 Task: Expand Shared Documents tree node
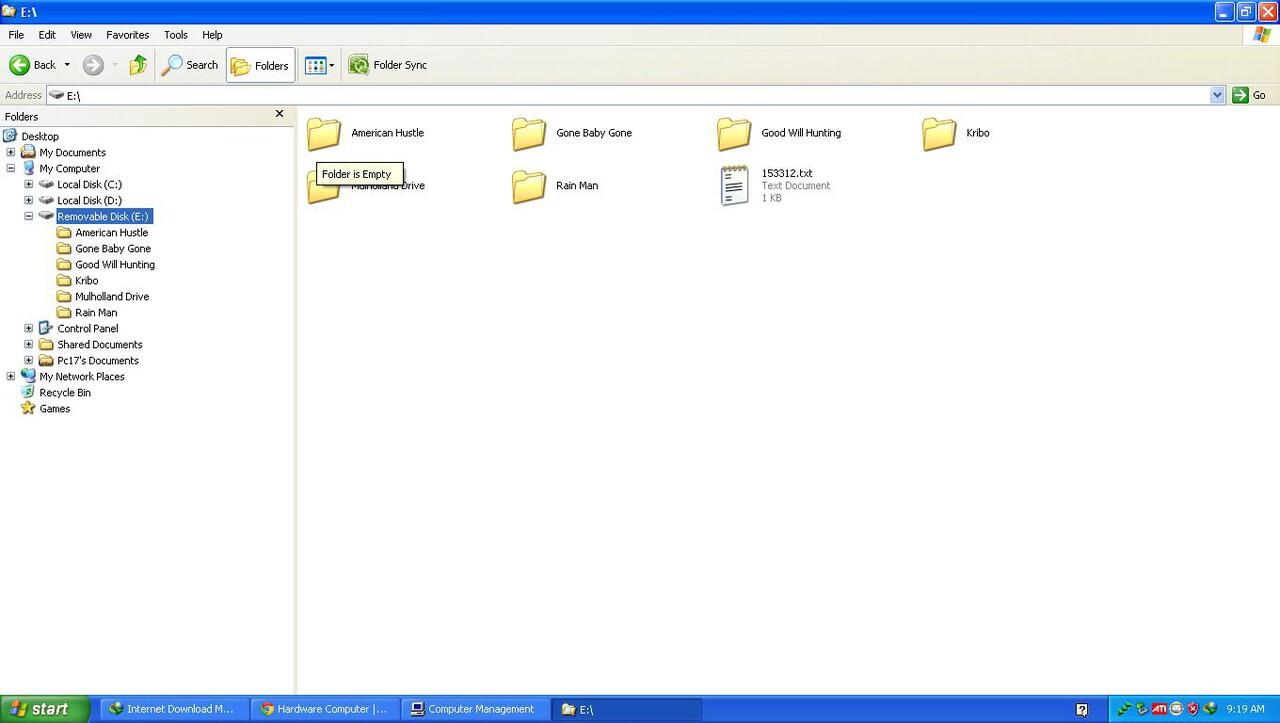click(29, 345)
